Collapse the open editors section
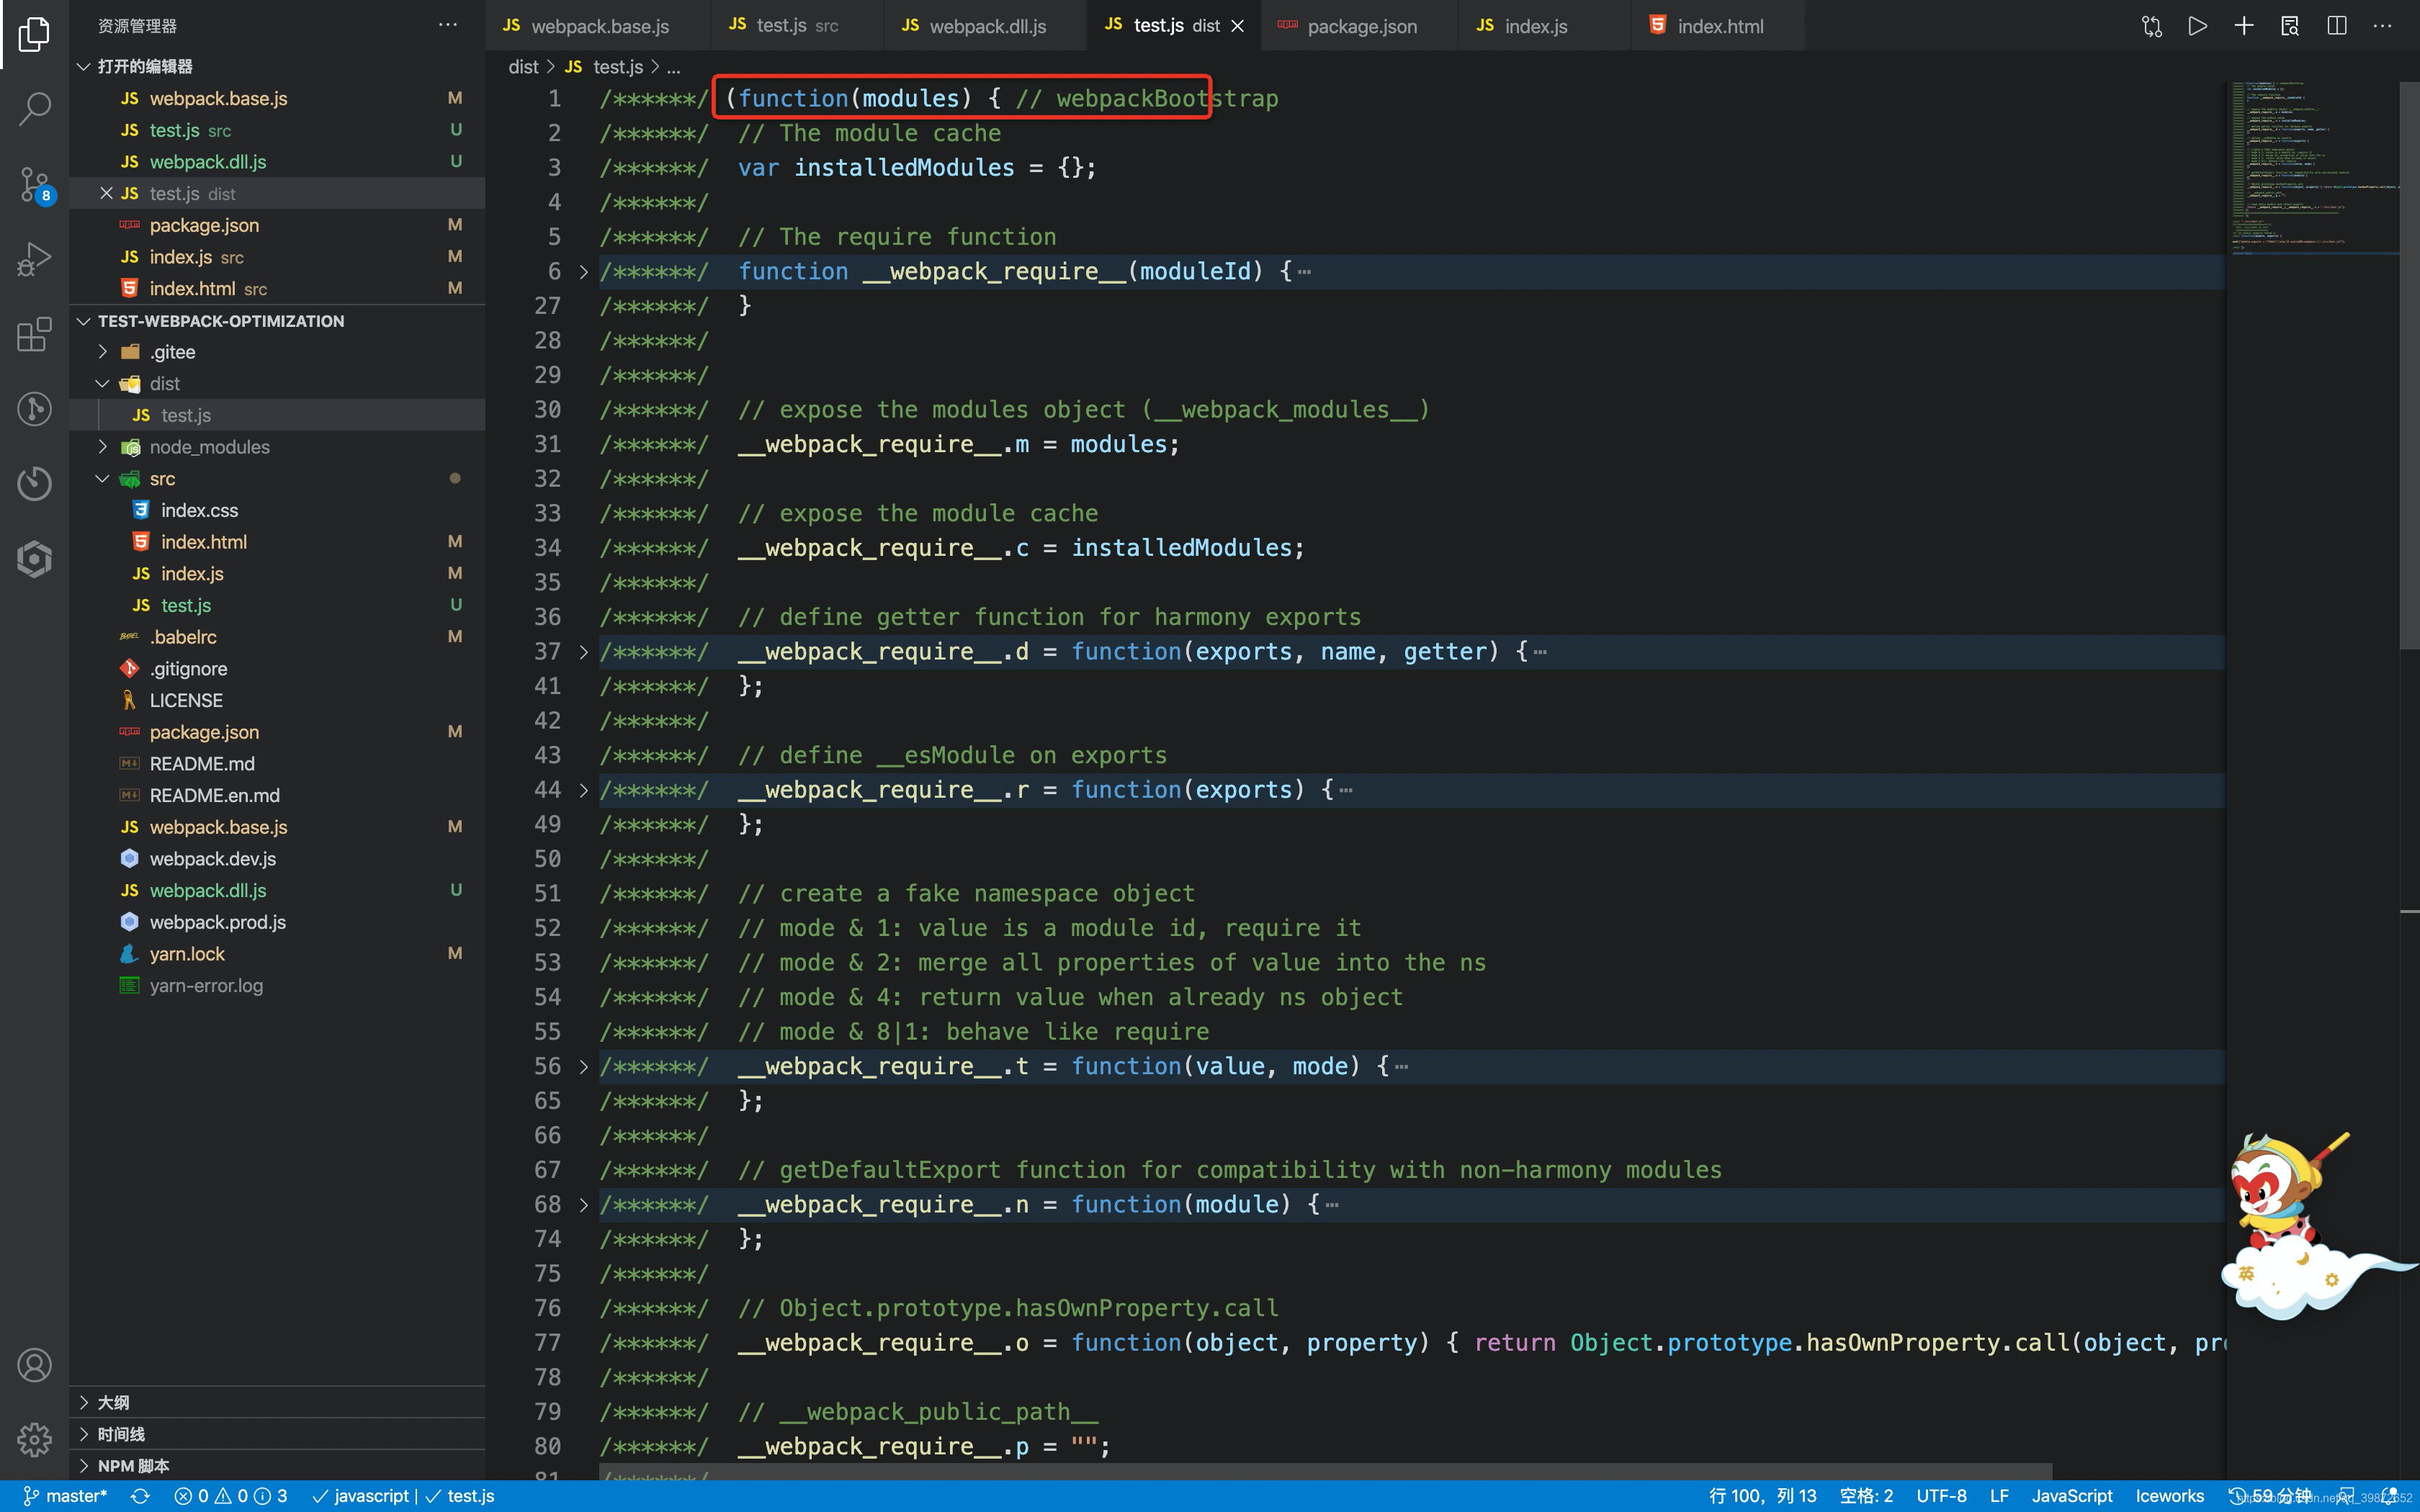Image resolution: width=2420 pixels, height=1512 pixels. (84, 66)
